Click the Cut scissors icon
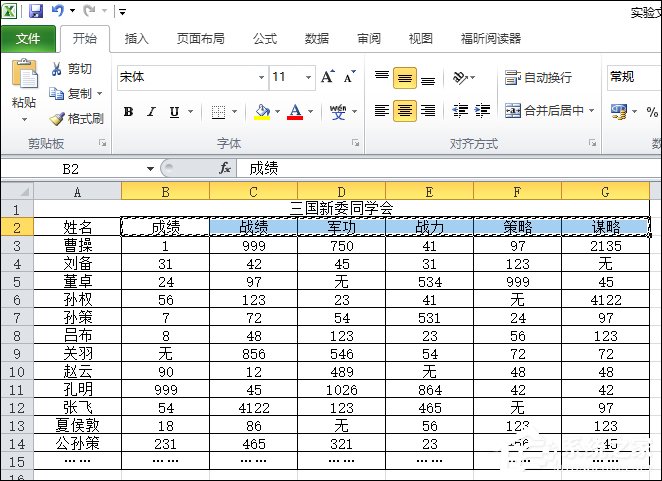 pos(57,69)
